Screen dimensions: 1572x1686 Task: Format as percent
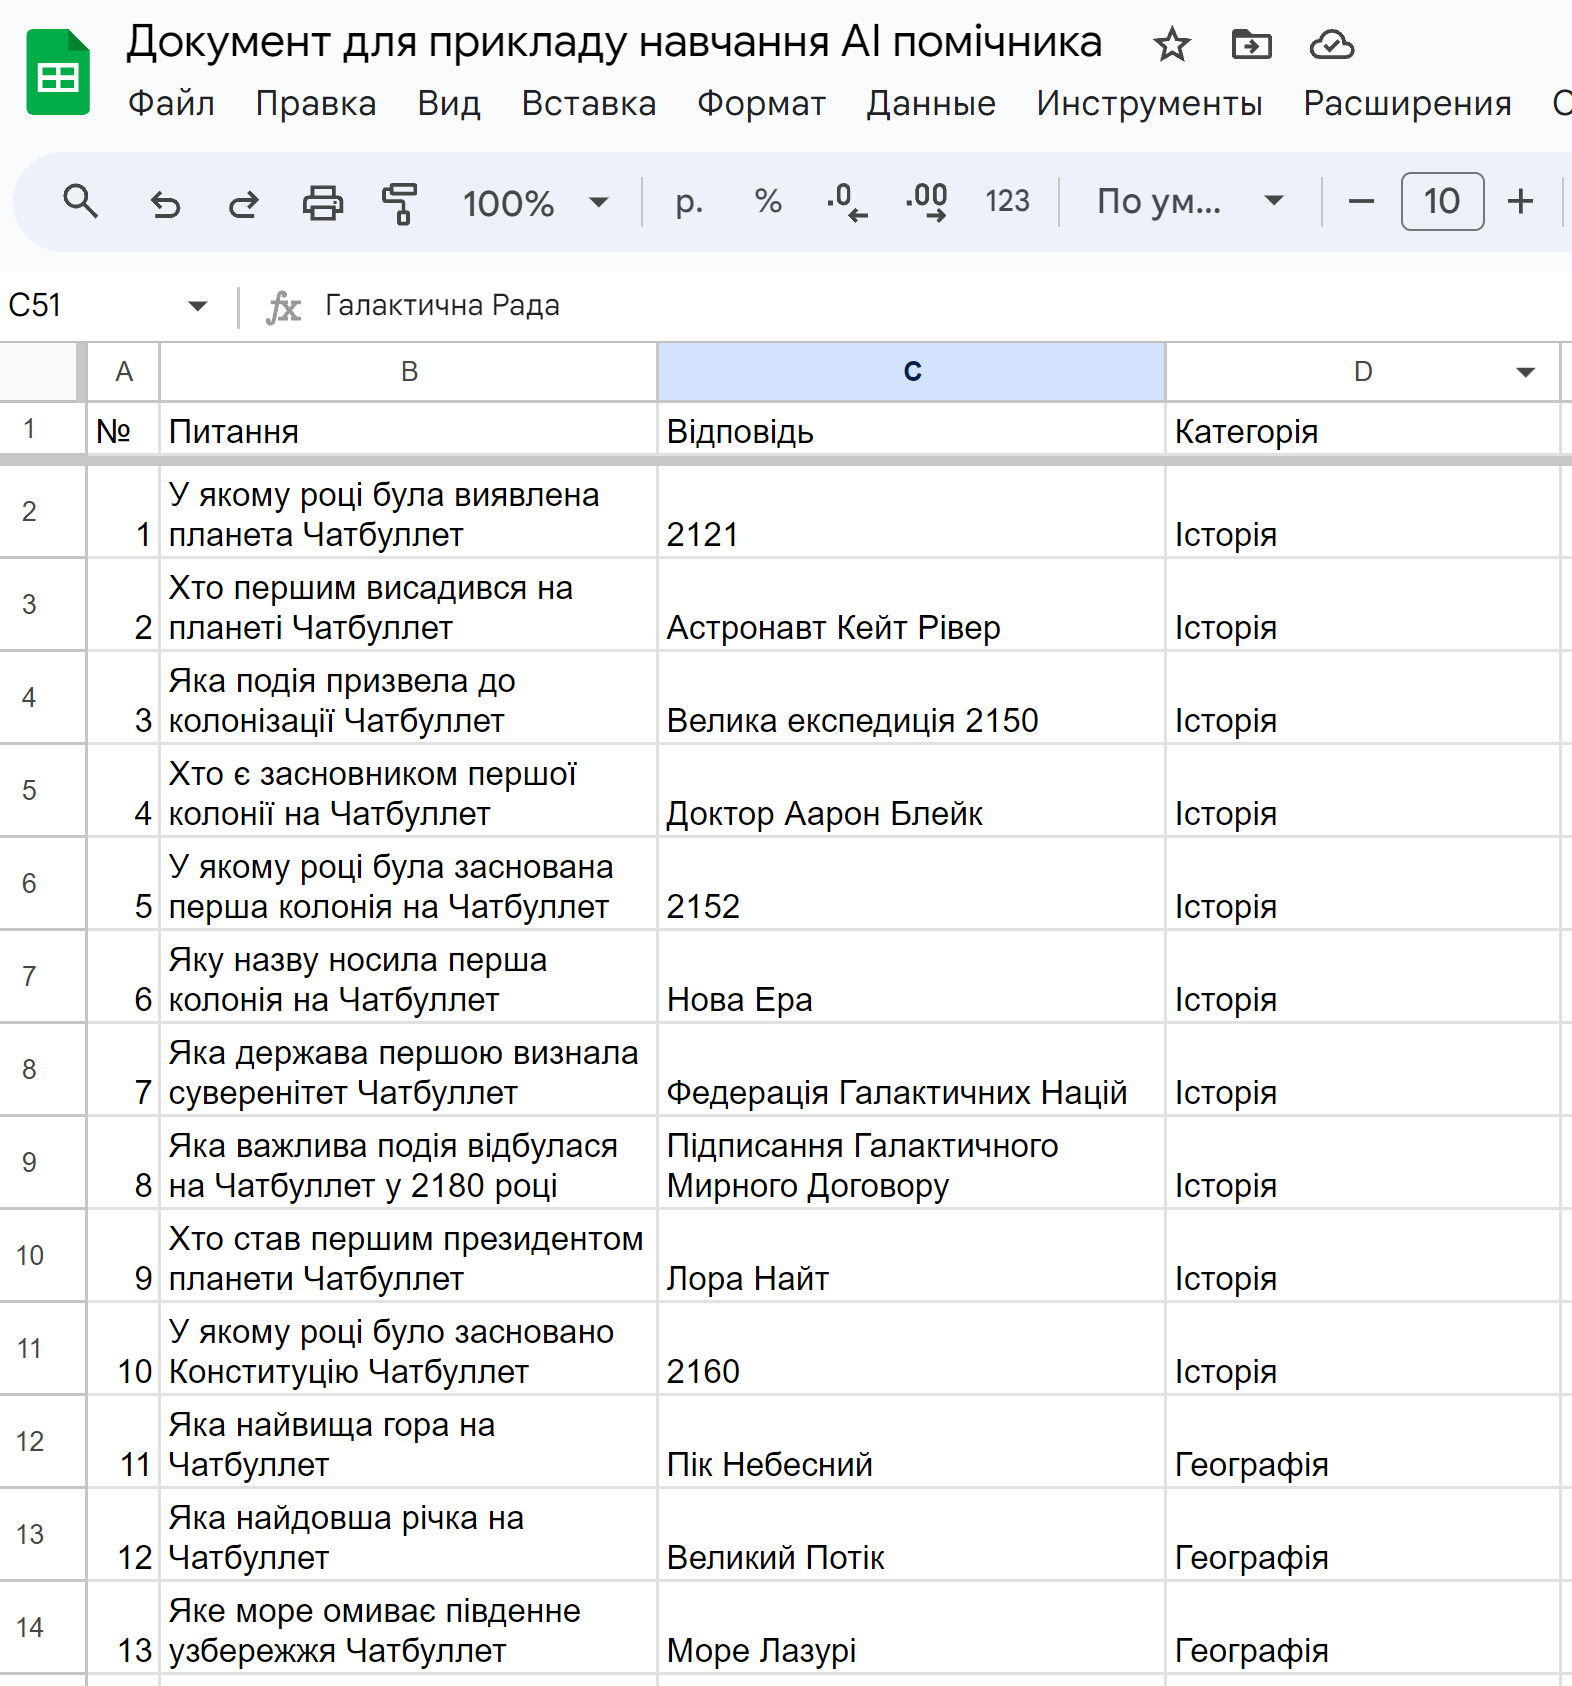(x=767, y=202)
